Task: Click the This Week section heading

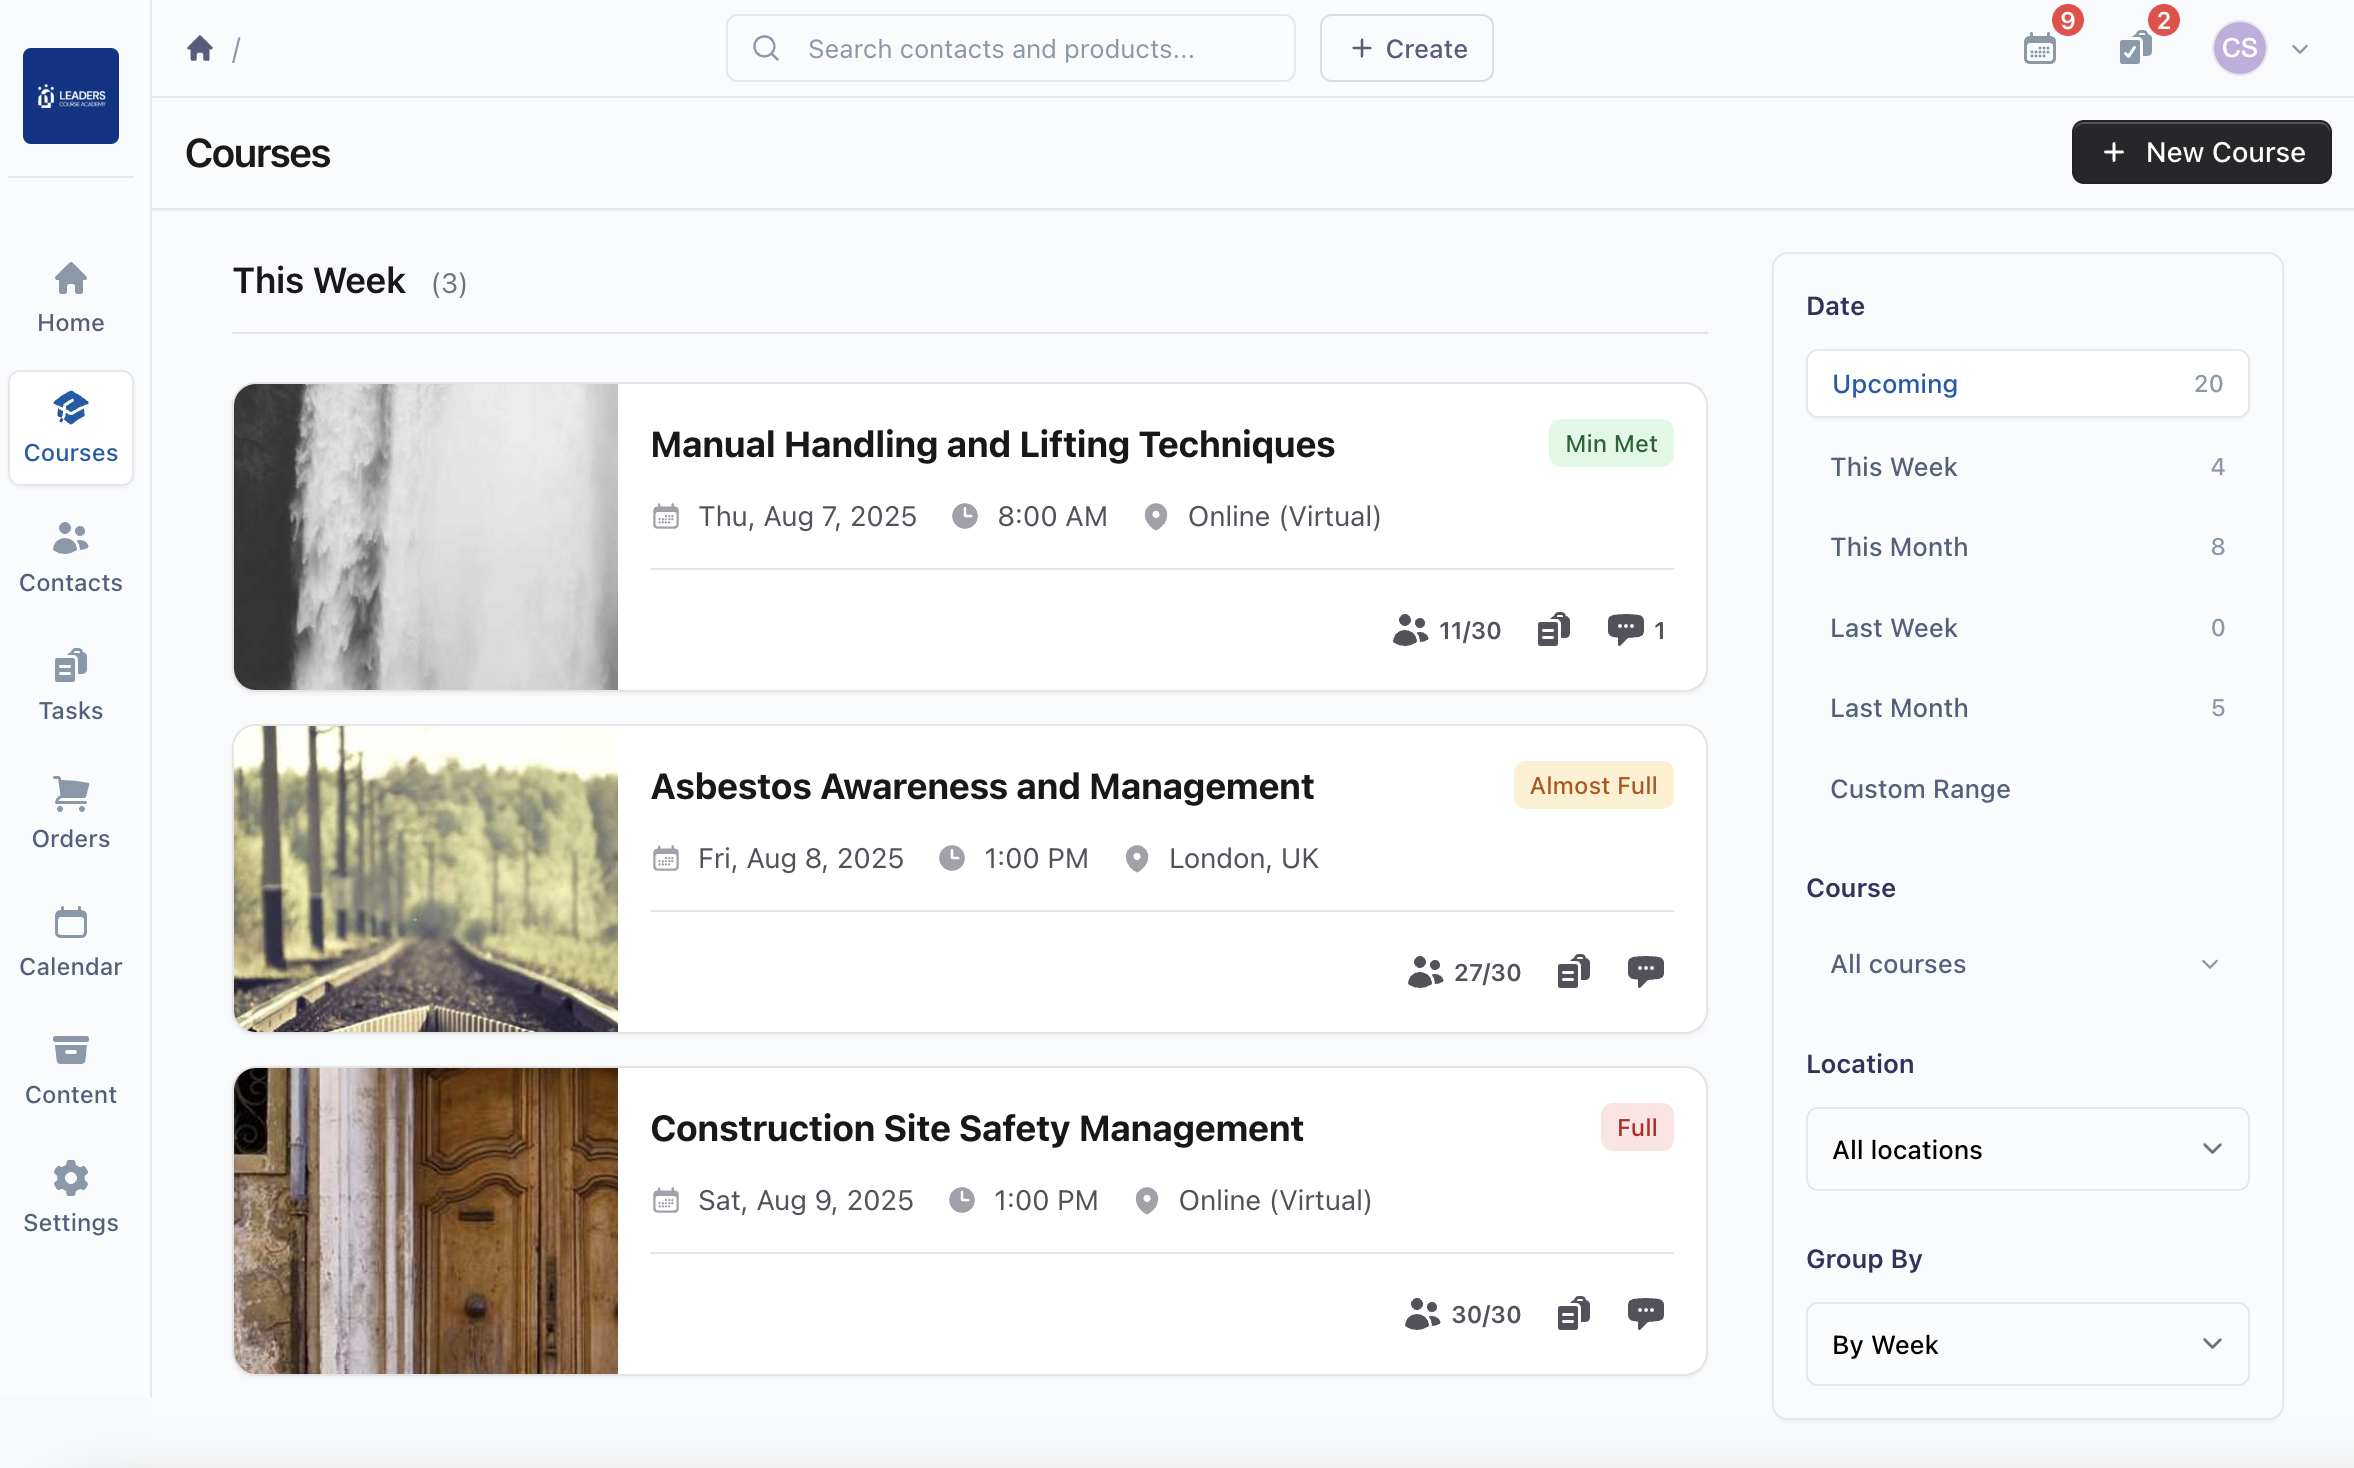Action: coord(319,281)
